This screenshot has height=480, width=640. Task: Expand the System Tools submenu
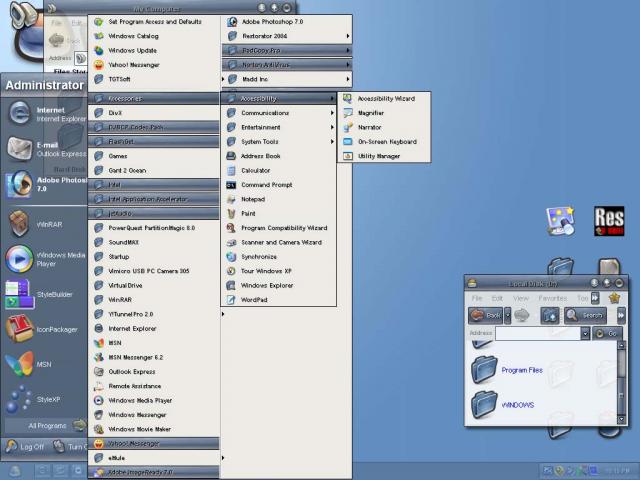[x=278, y=142]
